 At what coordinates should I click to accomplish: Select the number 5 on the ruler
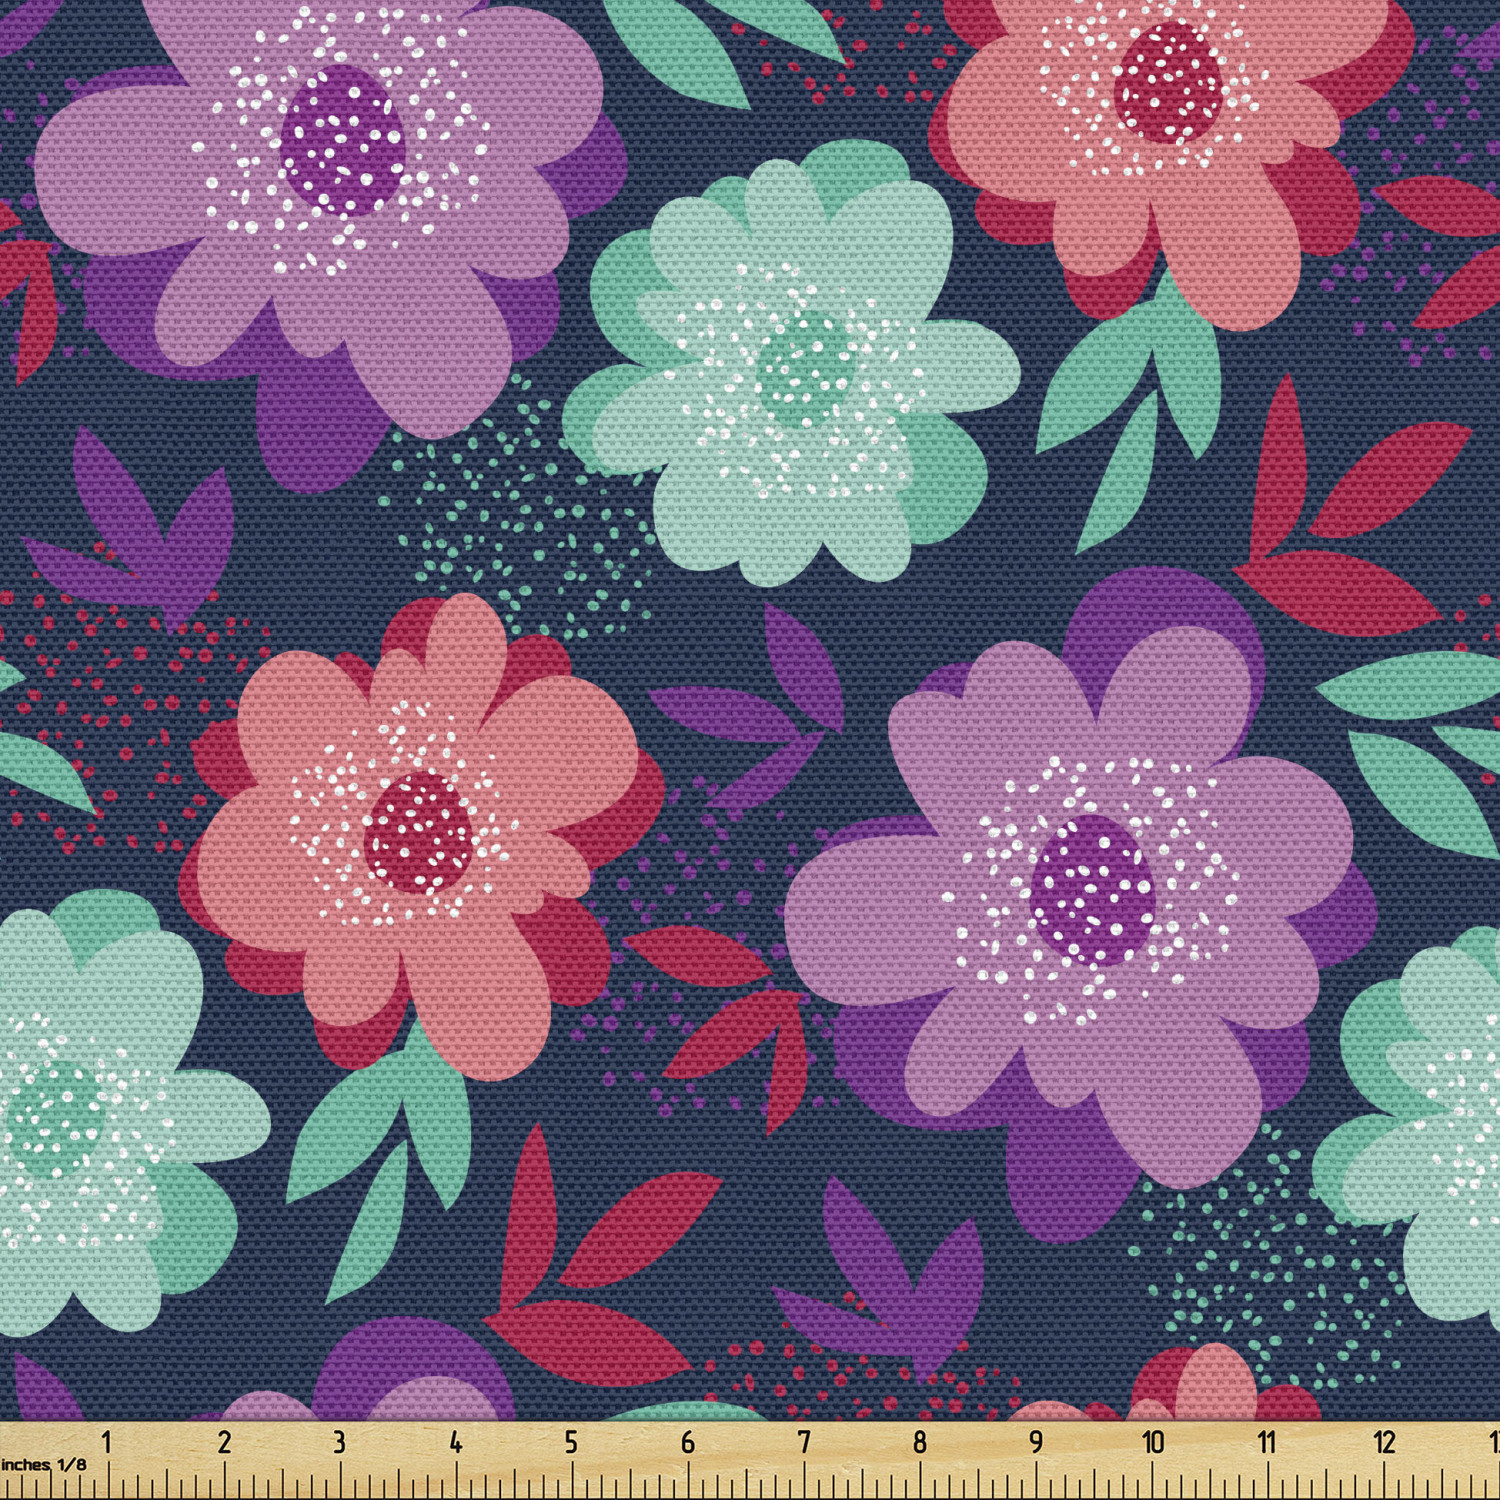[571, 1442]
